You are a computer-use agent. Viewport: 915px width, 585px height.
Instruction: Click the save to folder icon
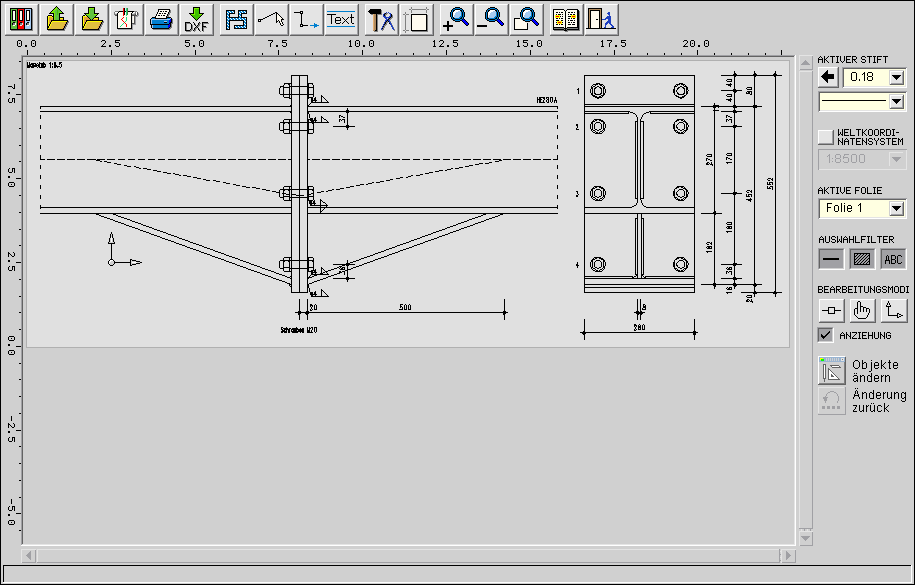pyautogui.click(x=92, y=19)
